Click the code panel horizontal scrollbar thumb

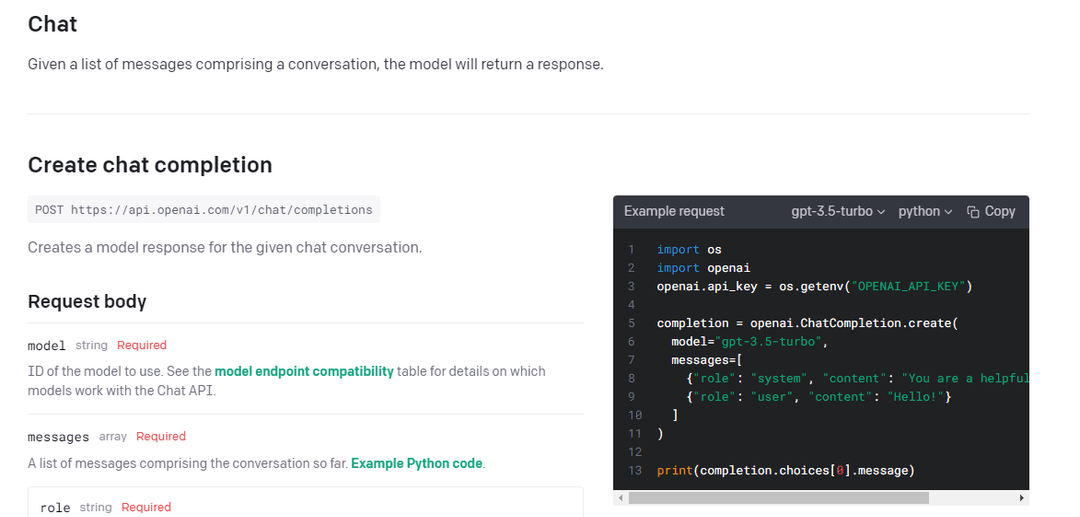coord(779,498)
